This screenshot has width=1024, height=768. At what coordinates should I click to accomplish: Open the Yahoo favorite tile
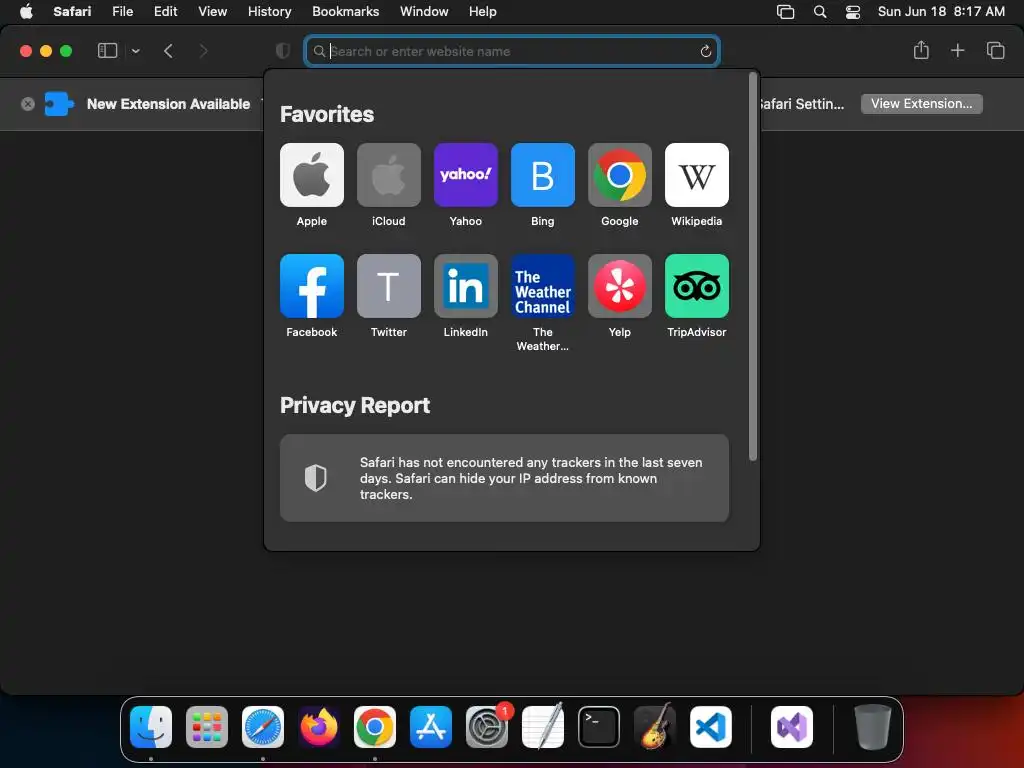tap(466, 175)
